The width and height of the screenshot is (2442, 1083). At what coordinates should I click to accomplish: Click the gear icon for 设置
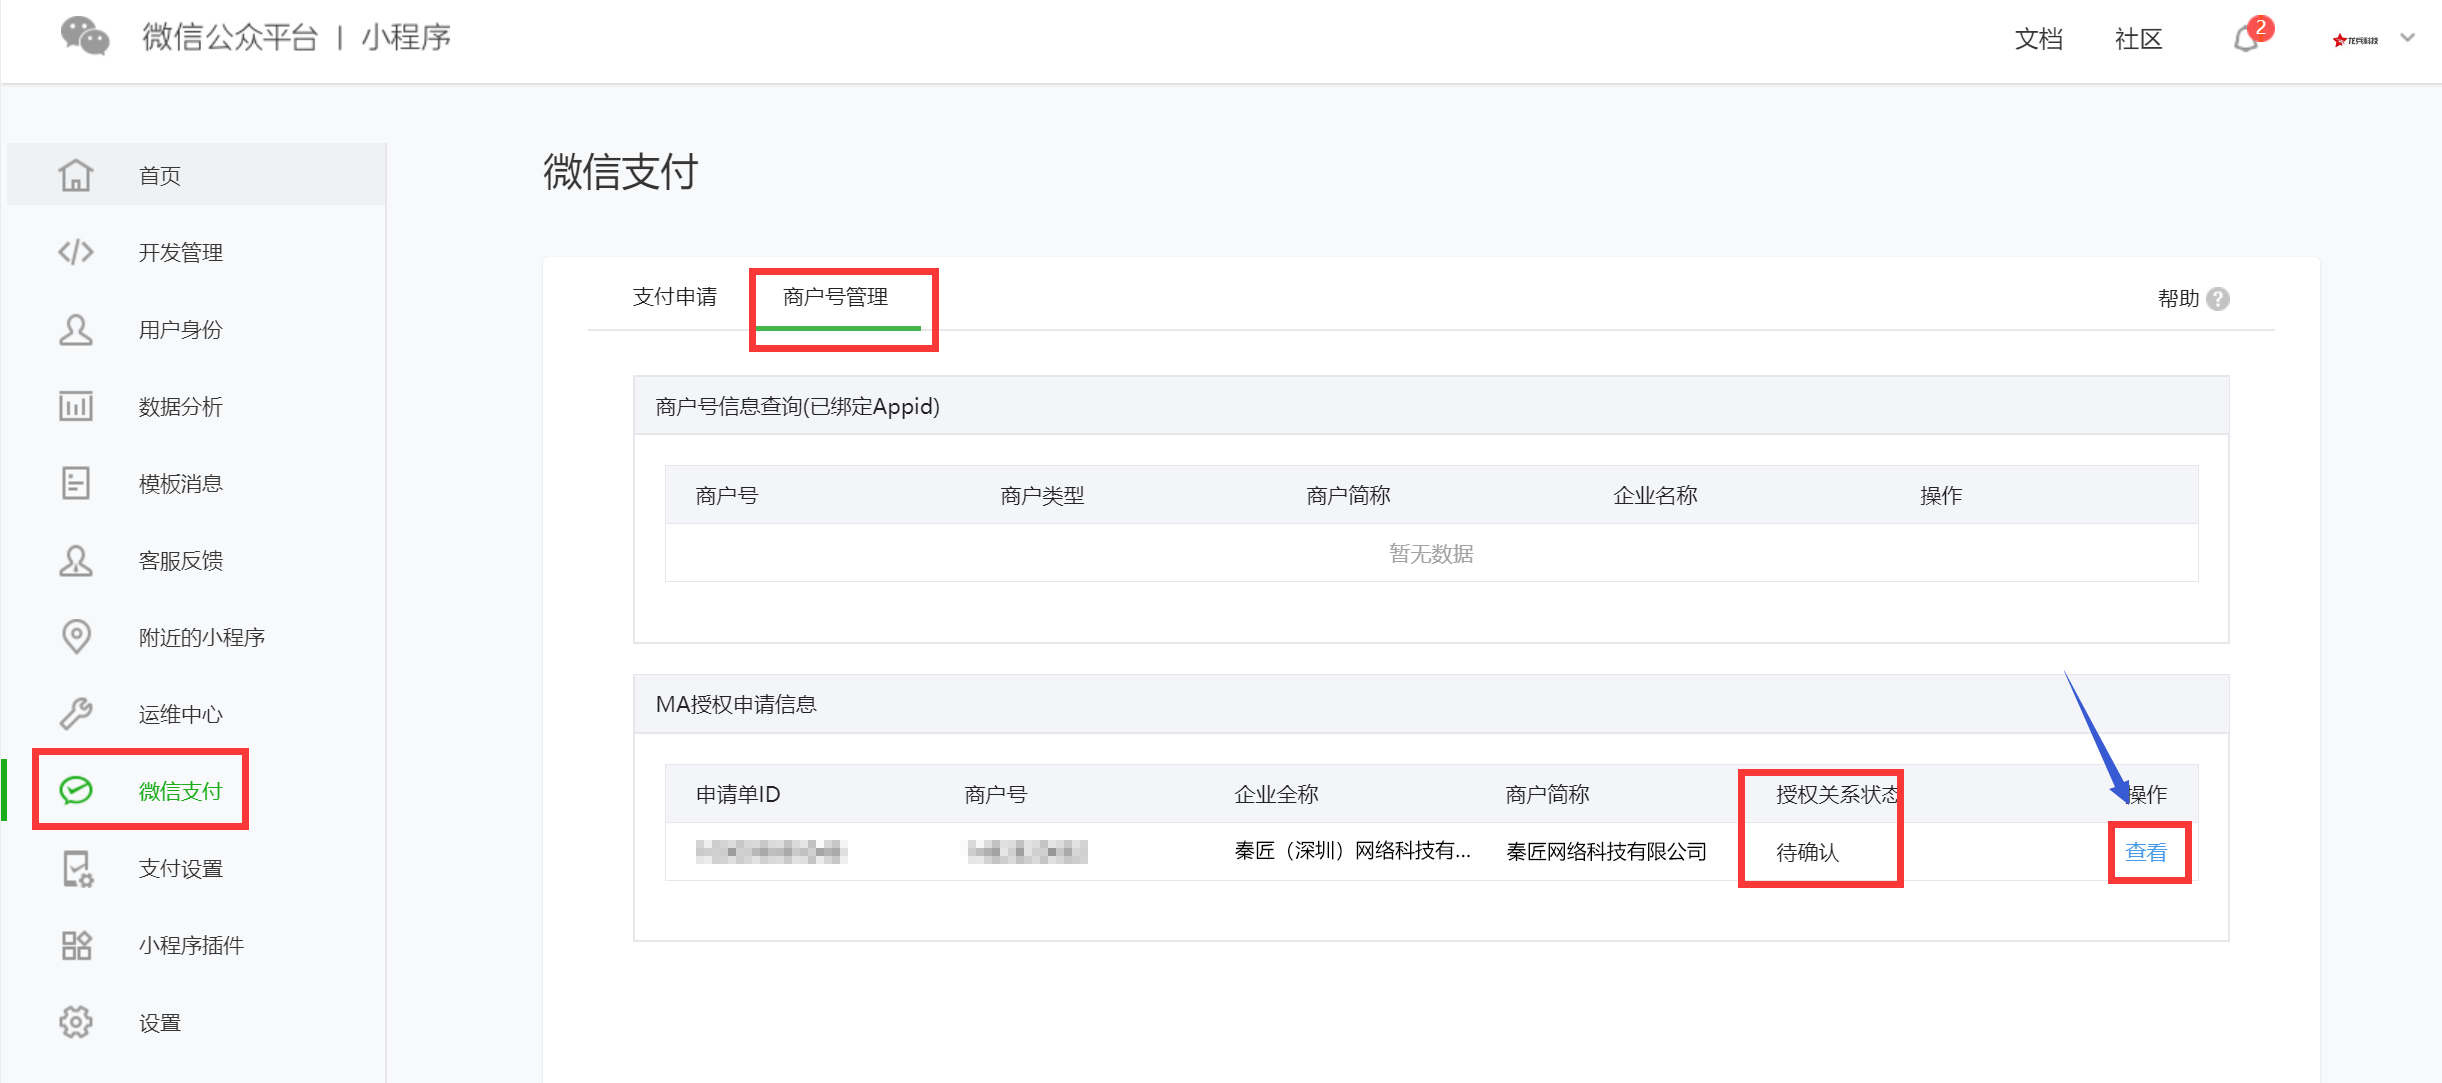(x=76, y=1022)
